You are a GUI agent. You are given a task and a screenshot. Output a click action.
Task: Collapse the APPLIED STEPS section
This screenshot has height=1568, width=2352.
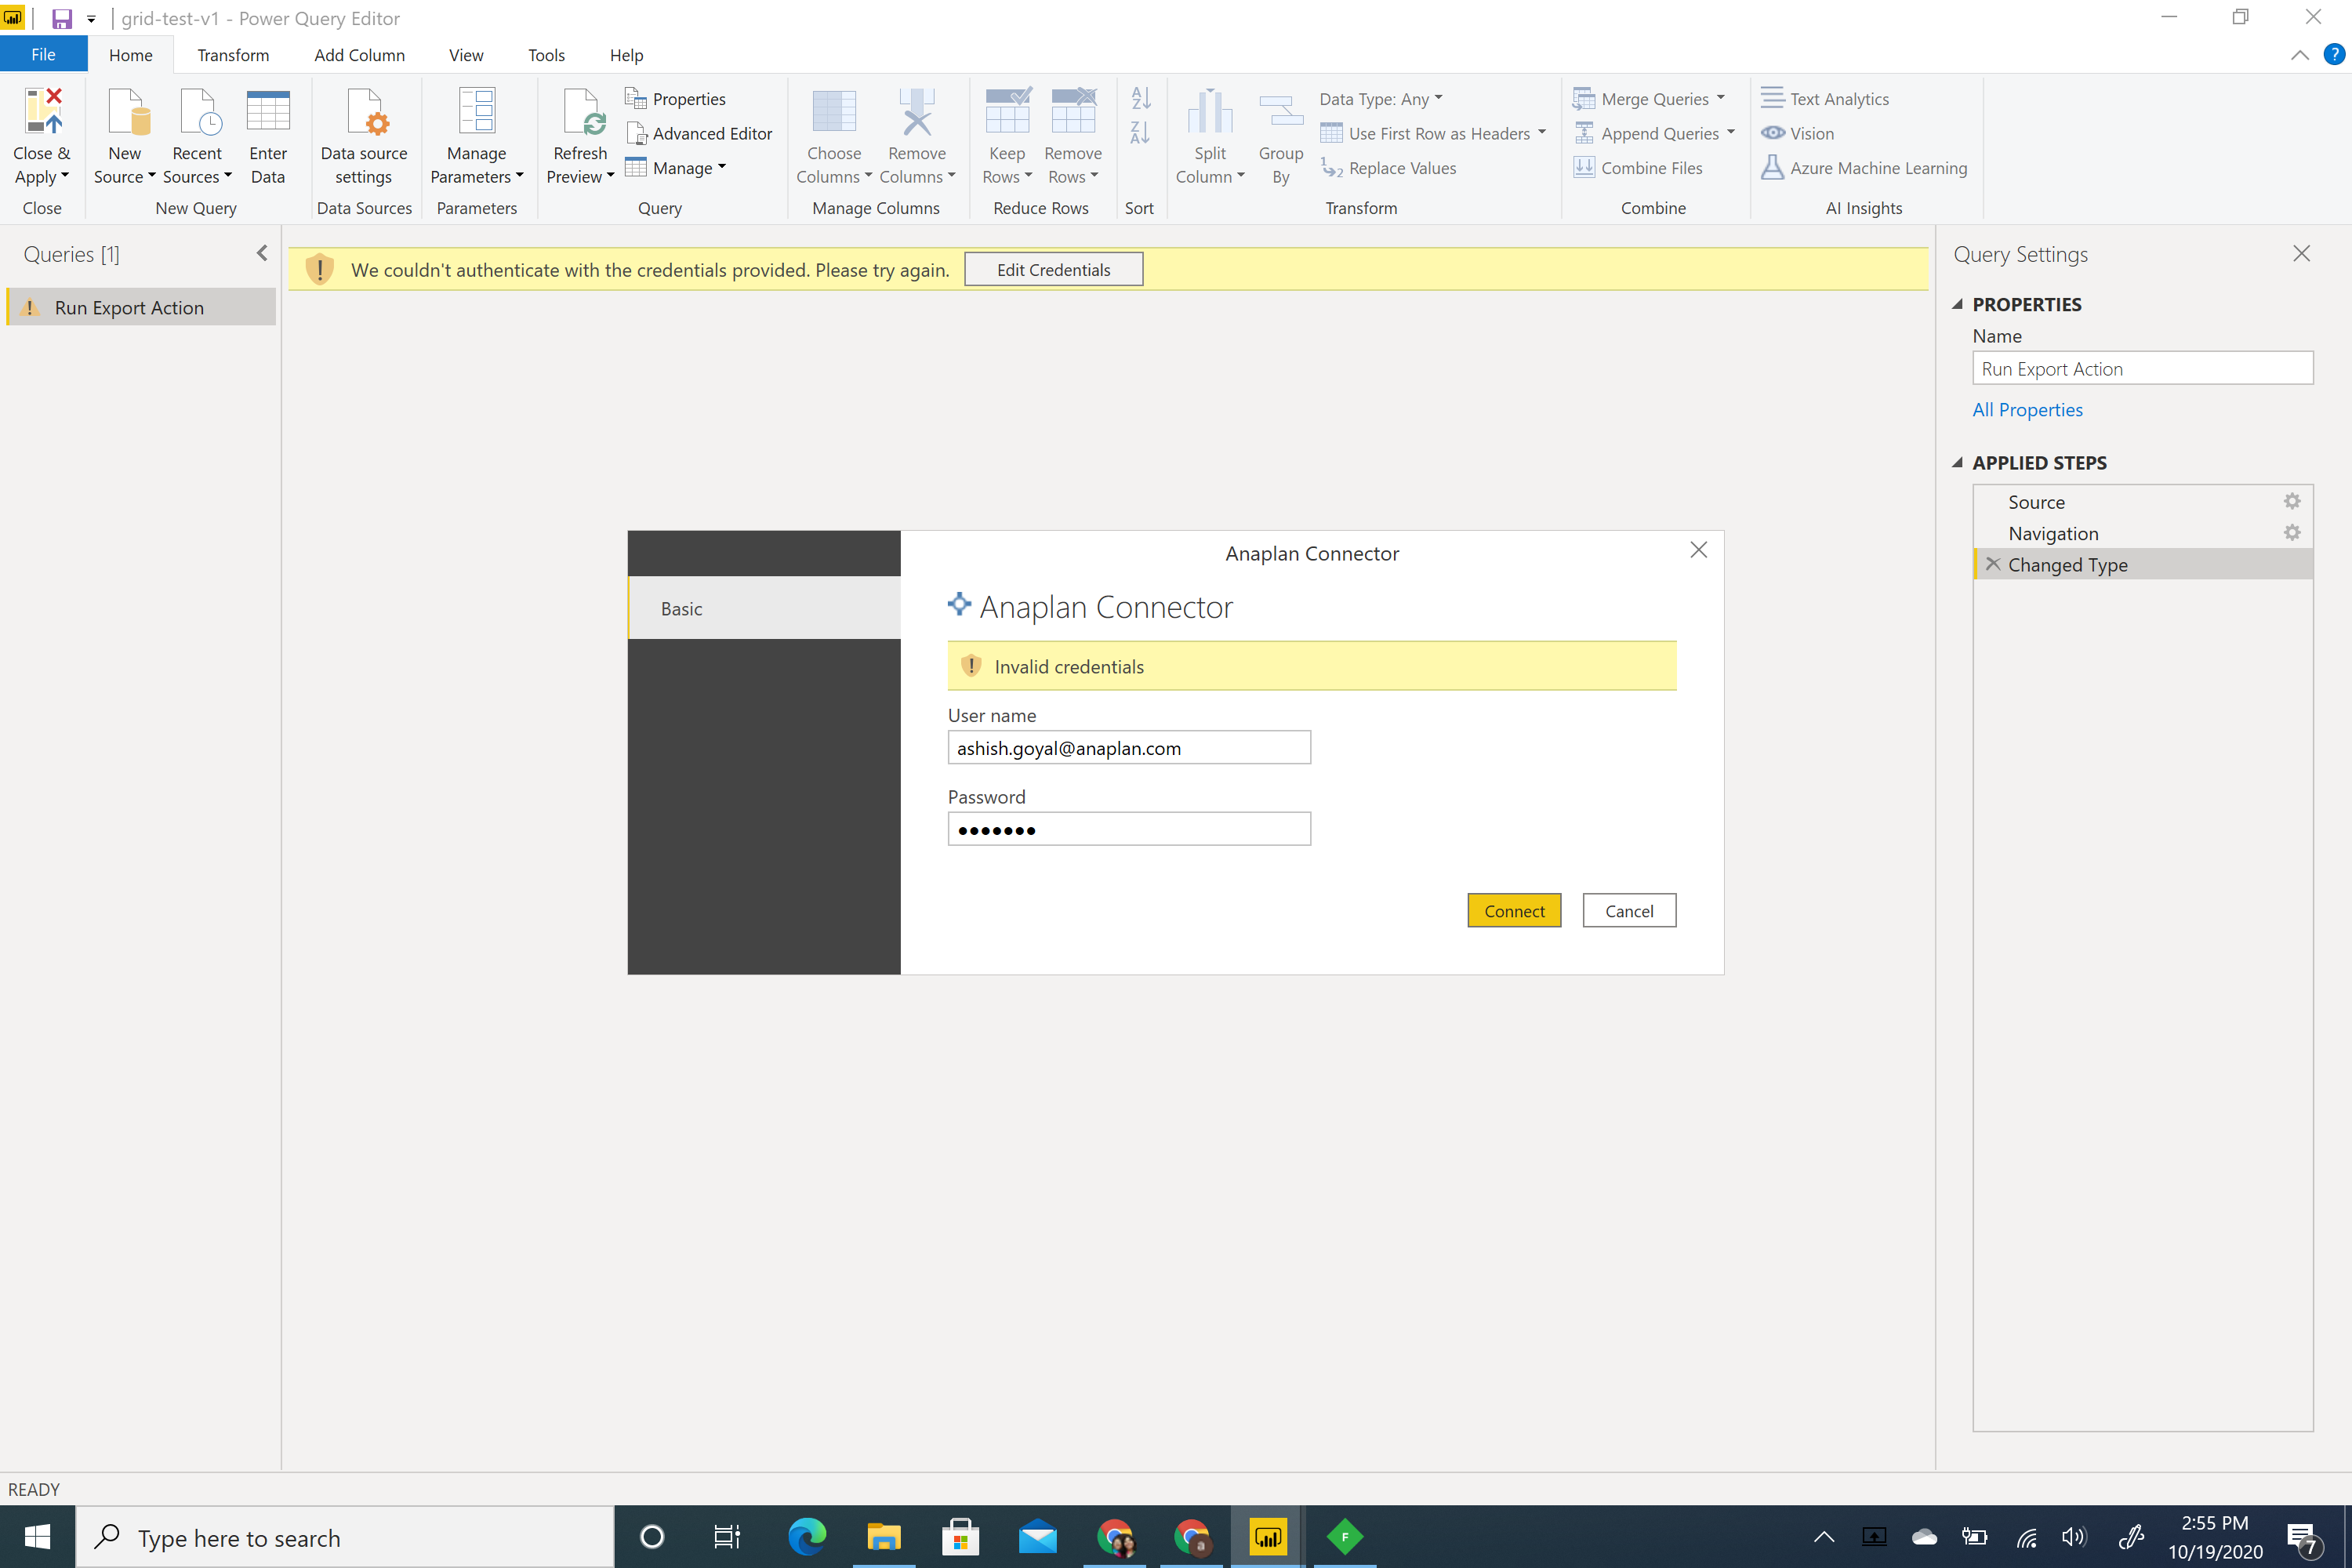(1957, 462)
